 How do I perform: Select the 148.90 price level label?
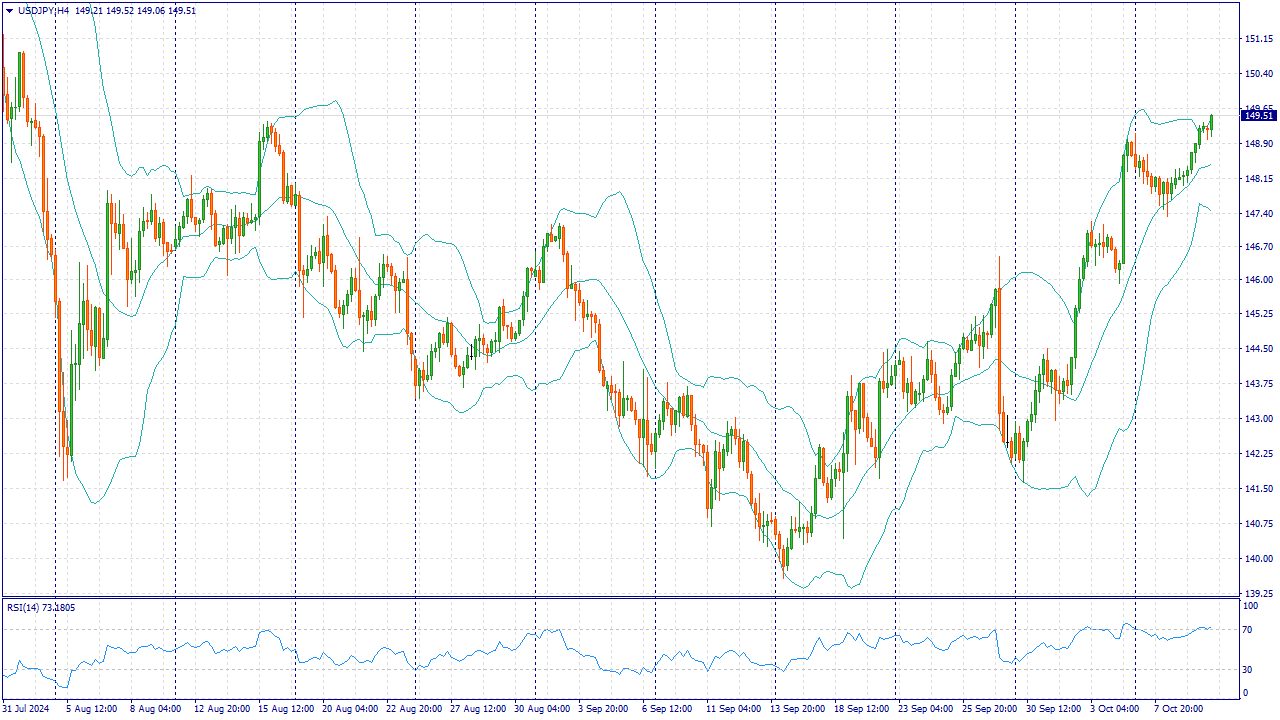[x=1258, y=144]
